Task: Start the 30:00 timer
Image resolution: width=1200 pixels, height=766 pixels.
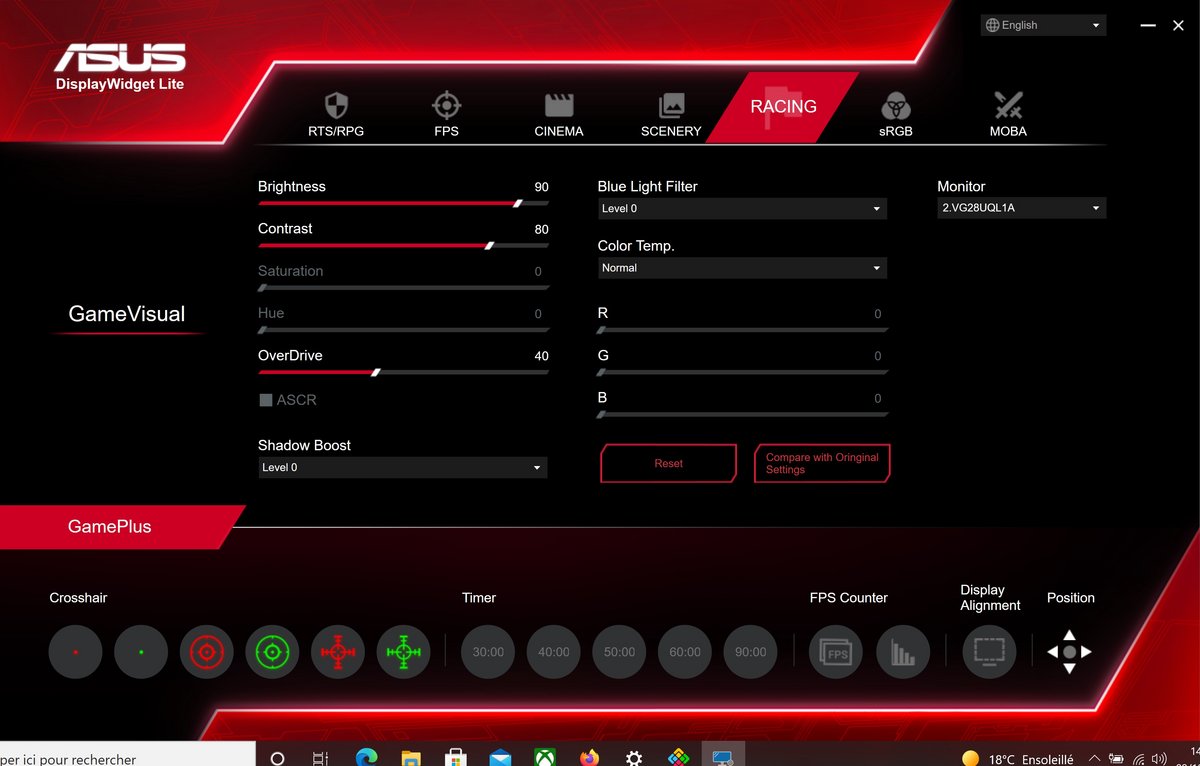Action: pyautogui.click(x=488, y=652)
